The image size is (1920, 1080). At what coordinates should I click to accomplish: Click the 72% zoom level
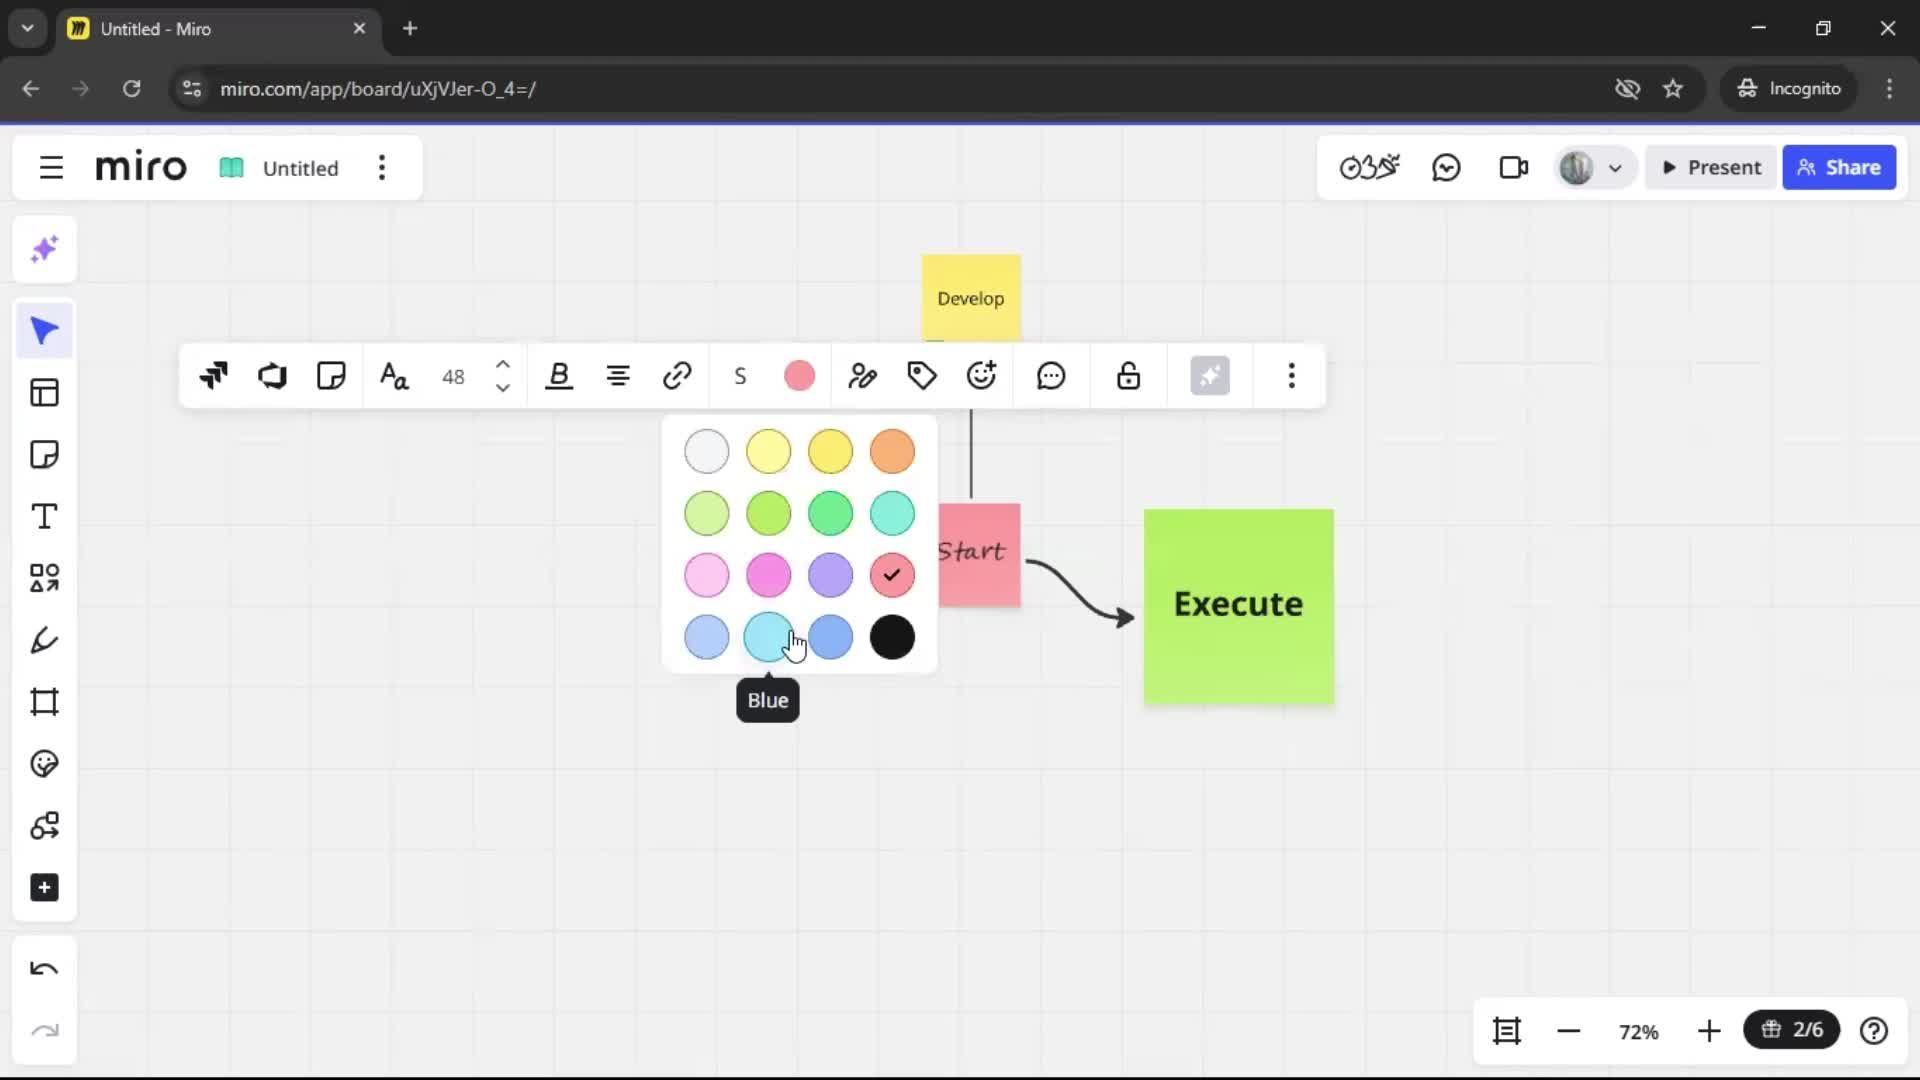pyautogui.click(x=1639, y=1032)
